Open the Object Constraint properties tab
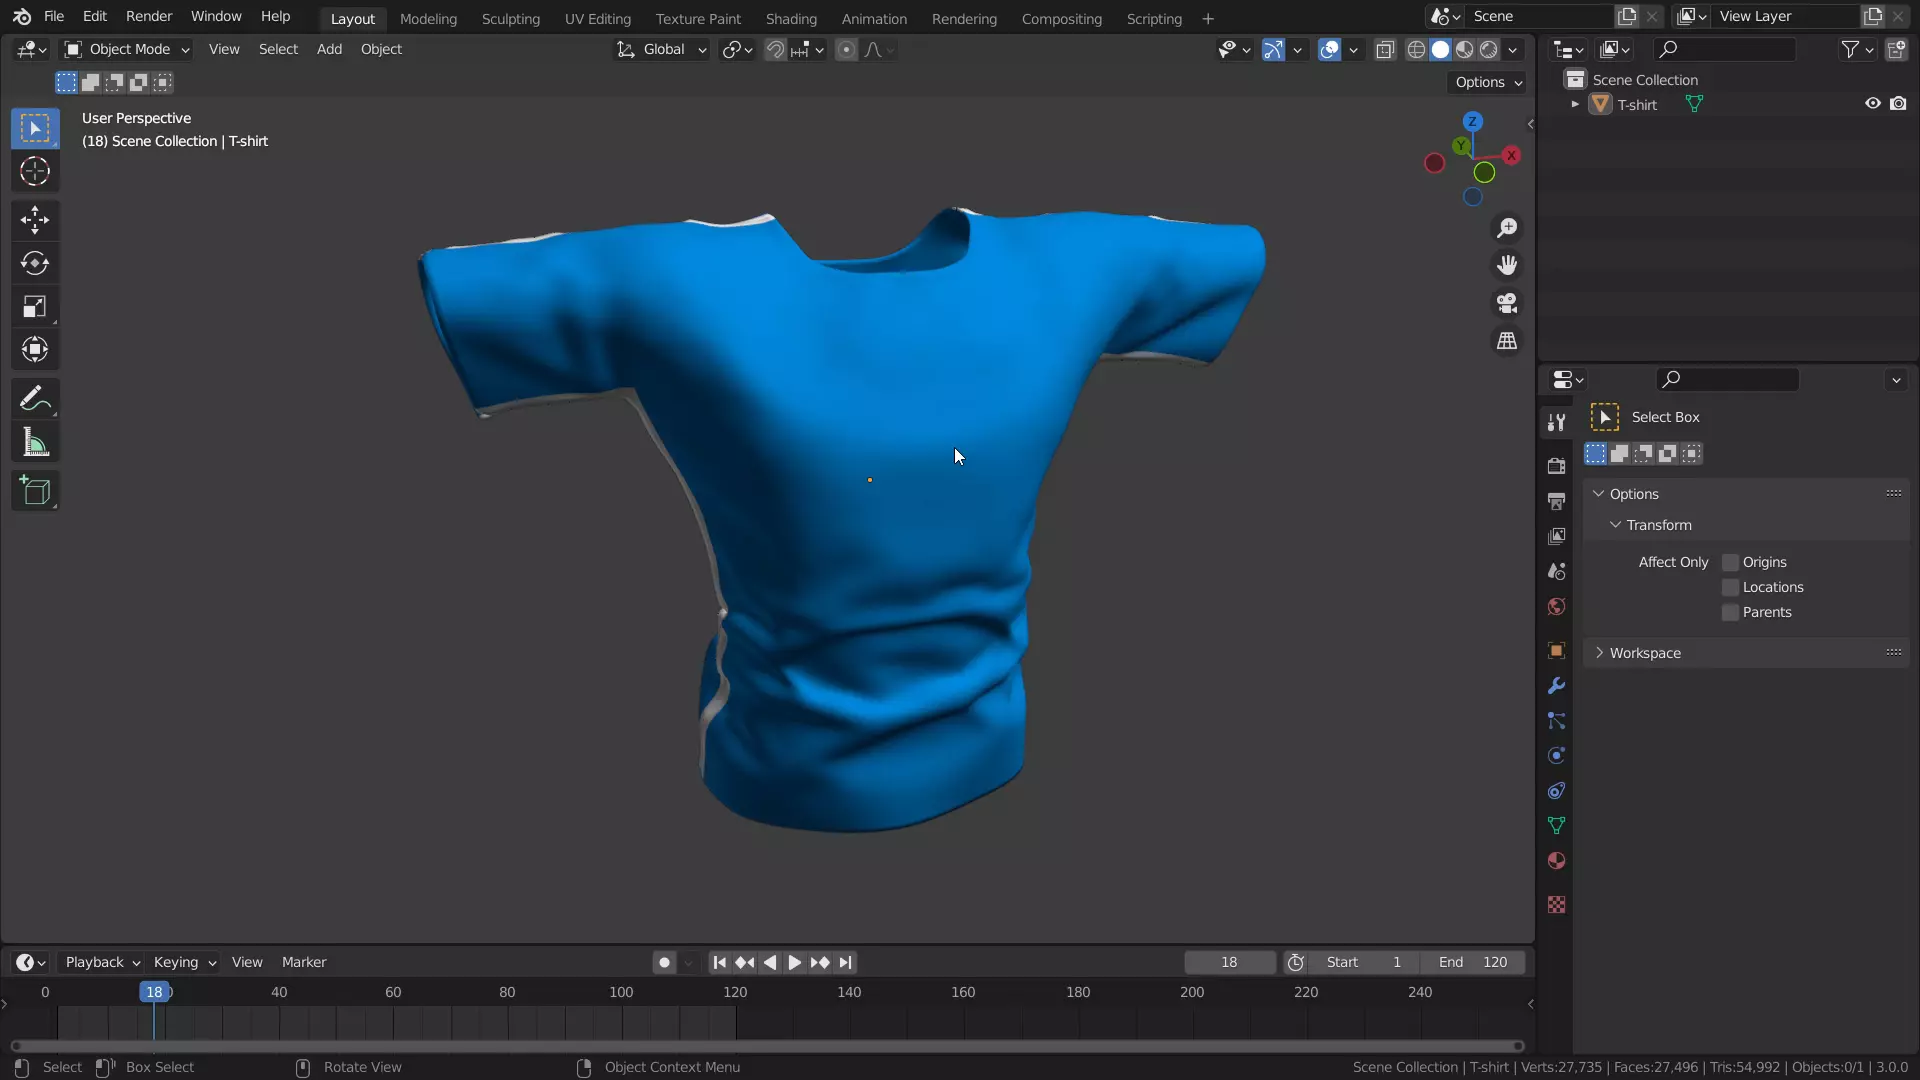This screenshot has height=1080, width=1920. click(1556, 790)
